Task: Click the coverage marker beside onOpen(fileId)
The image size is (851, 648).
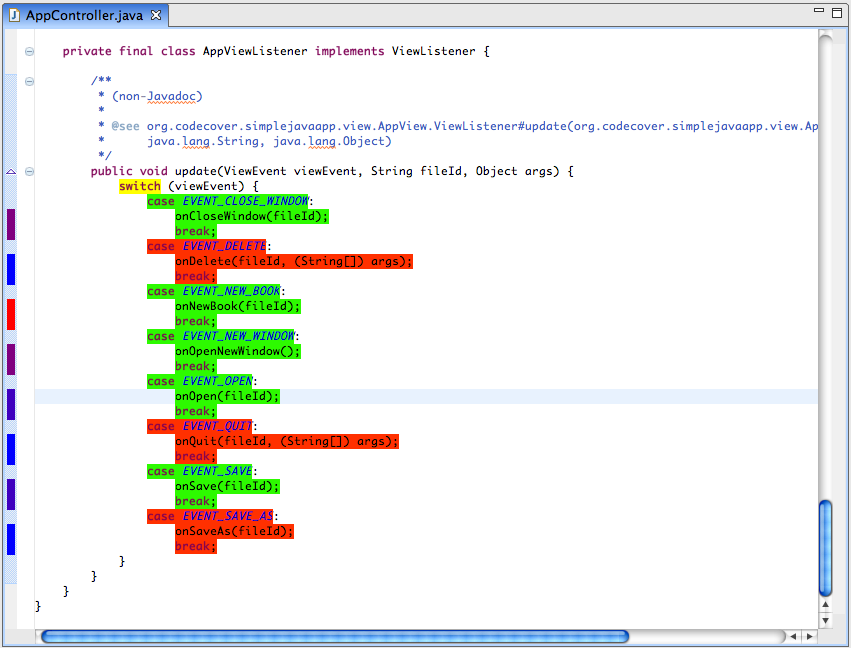Action: click(x=11, y=404)
